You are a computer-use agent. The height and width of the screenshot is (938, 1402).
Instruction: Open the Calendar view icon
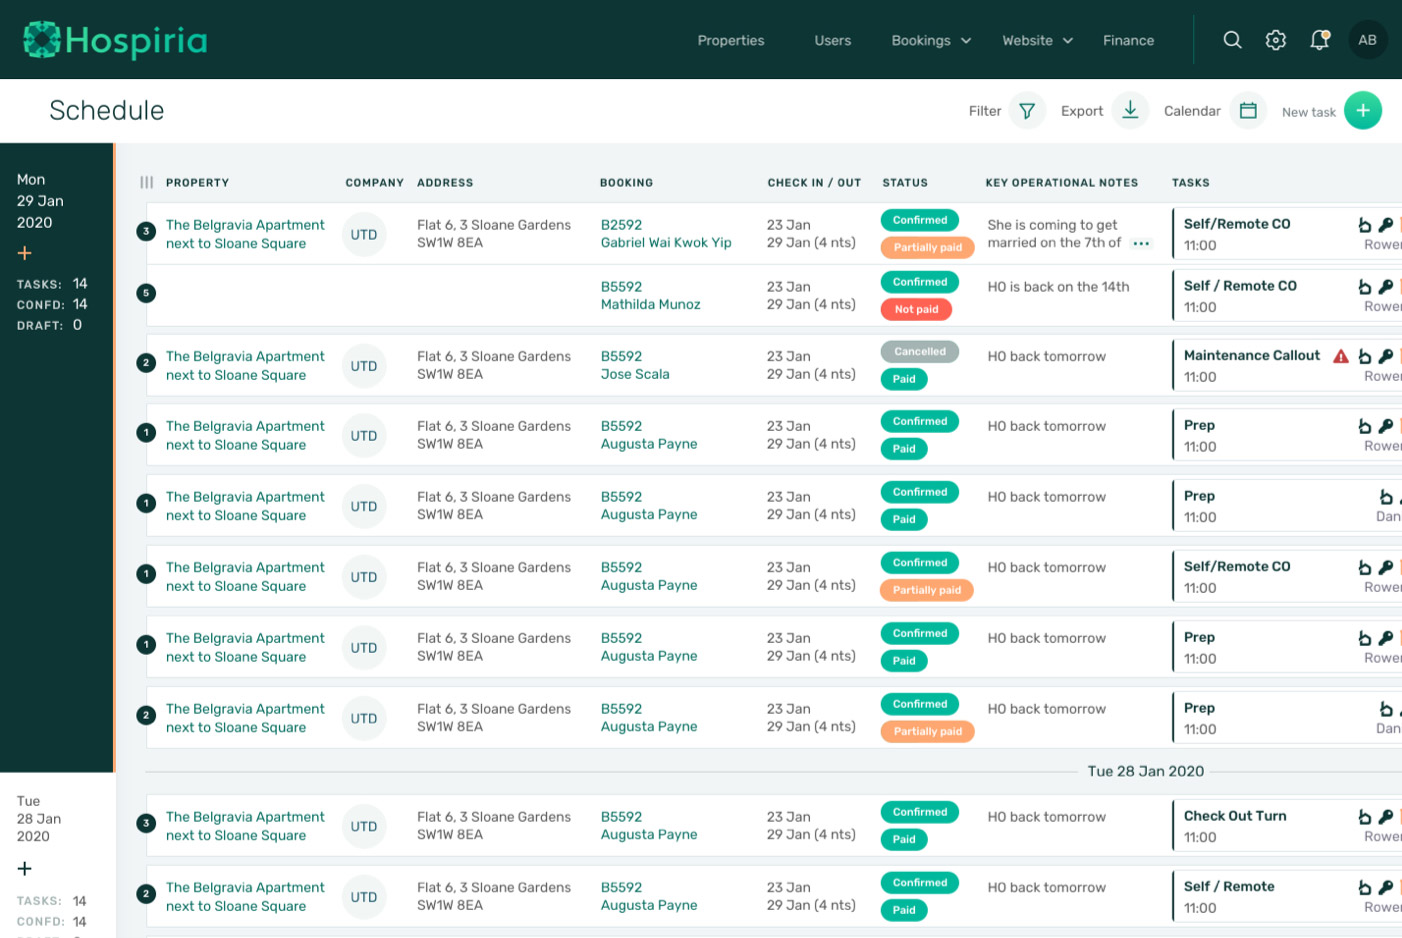1248,111
